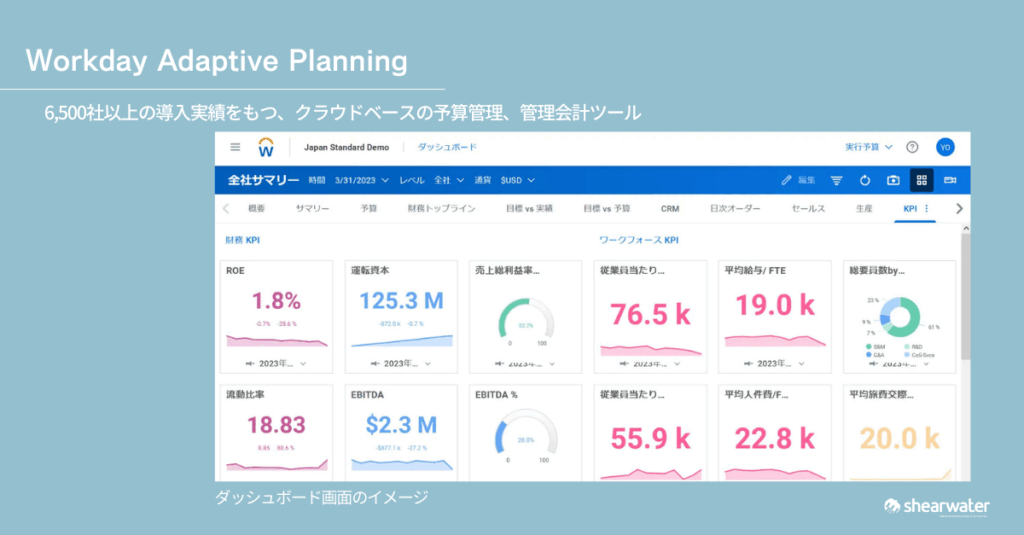Click the refresh icon in blue toolbar
Screen dimensions: 1024x535
coord(865,180)
